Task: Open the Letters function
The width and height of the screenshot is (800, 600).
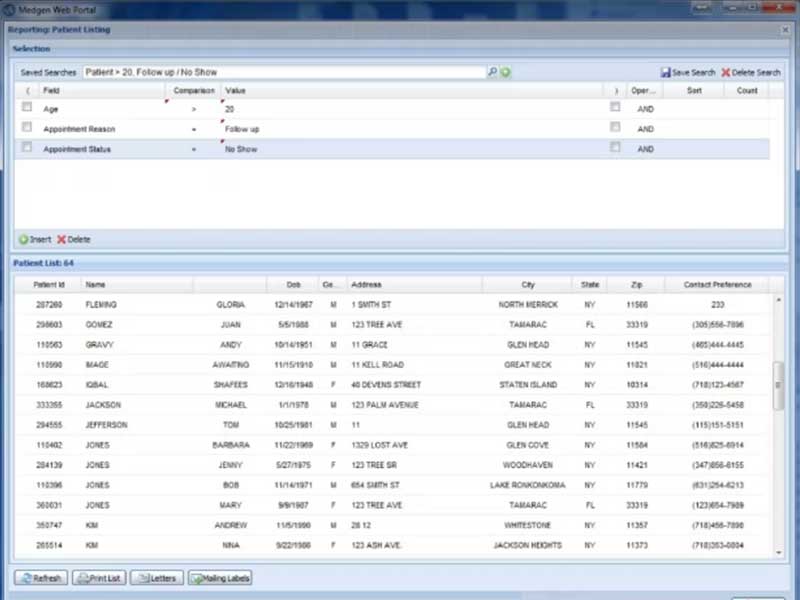Action: tap(157, 578)
